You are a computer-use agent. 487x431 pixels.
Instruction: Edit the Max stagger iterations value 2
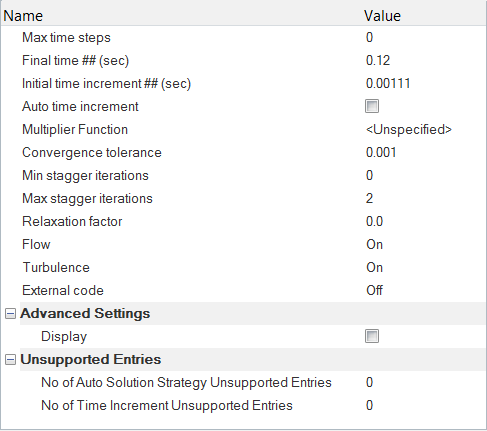(424, 198)
